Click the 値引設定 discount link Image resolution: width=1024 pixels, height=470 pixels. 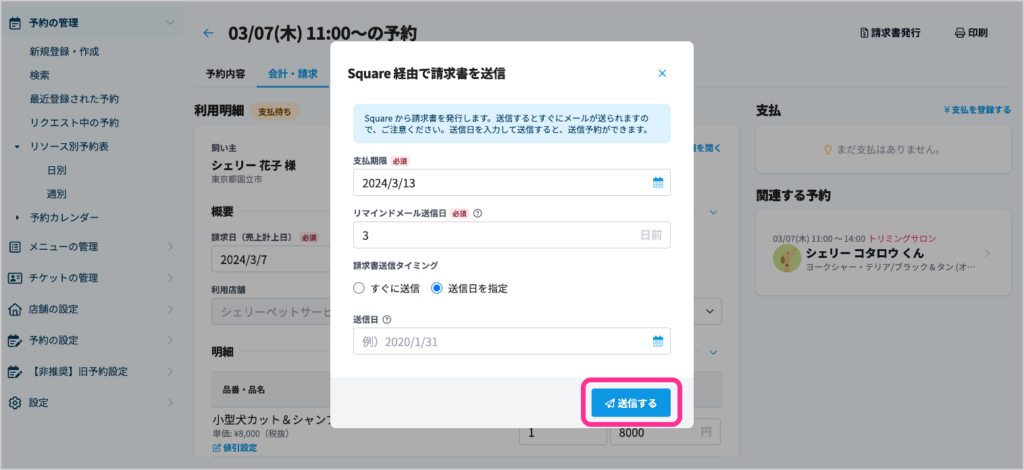click(x=234, y=448)
